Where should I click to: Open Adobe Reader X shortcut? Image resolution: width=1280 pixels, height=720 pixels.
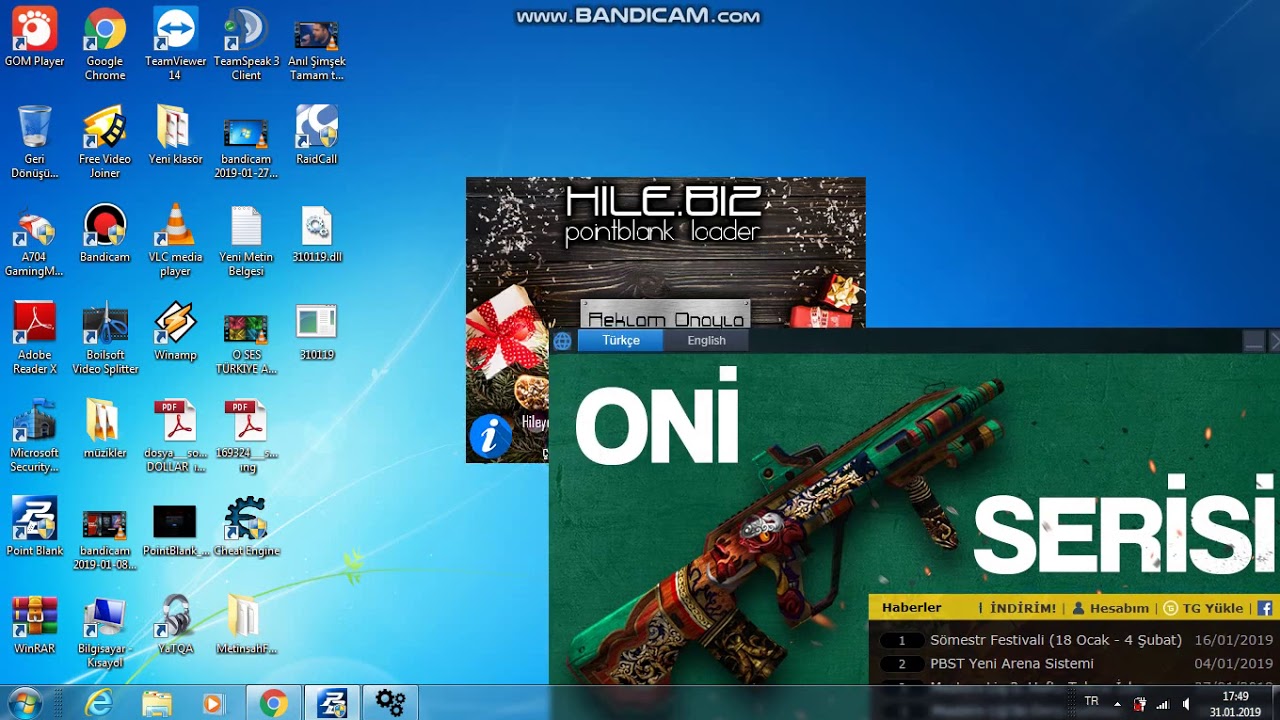click(x=34, y=338)
